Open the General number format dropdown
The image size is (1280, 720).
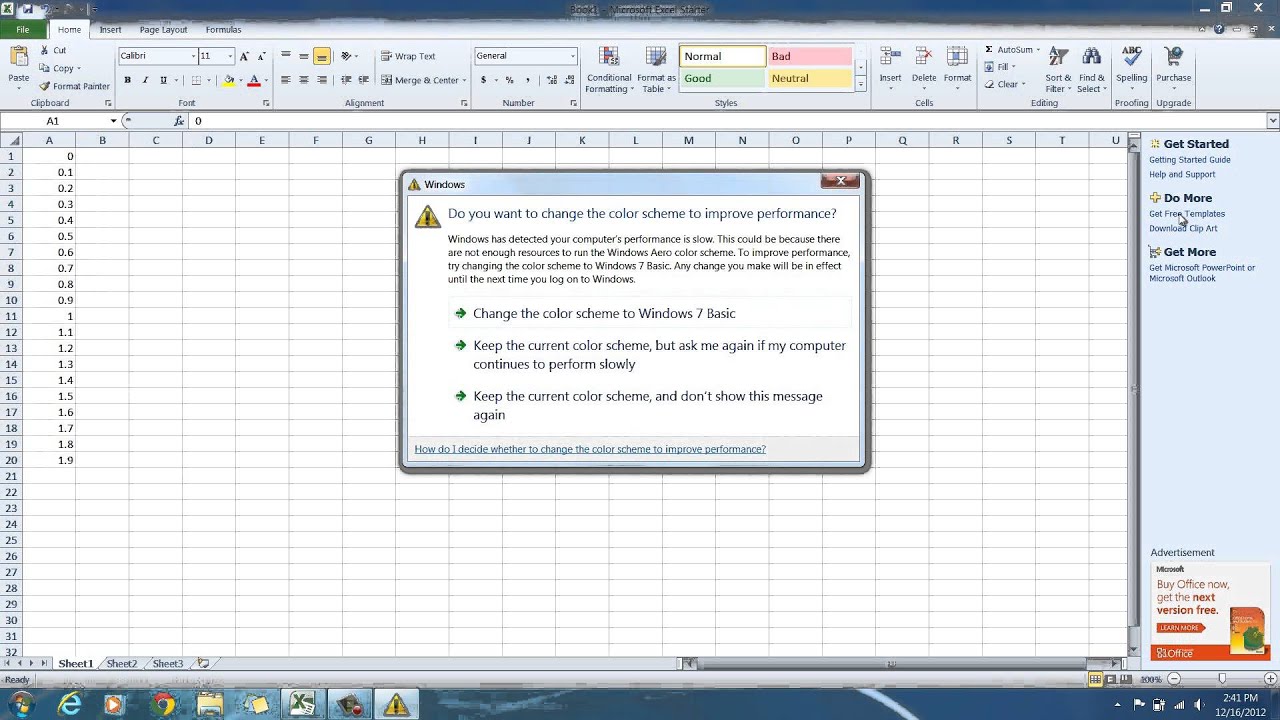click(x=573, y=56)
